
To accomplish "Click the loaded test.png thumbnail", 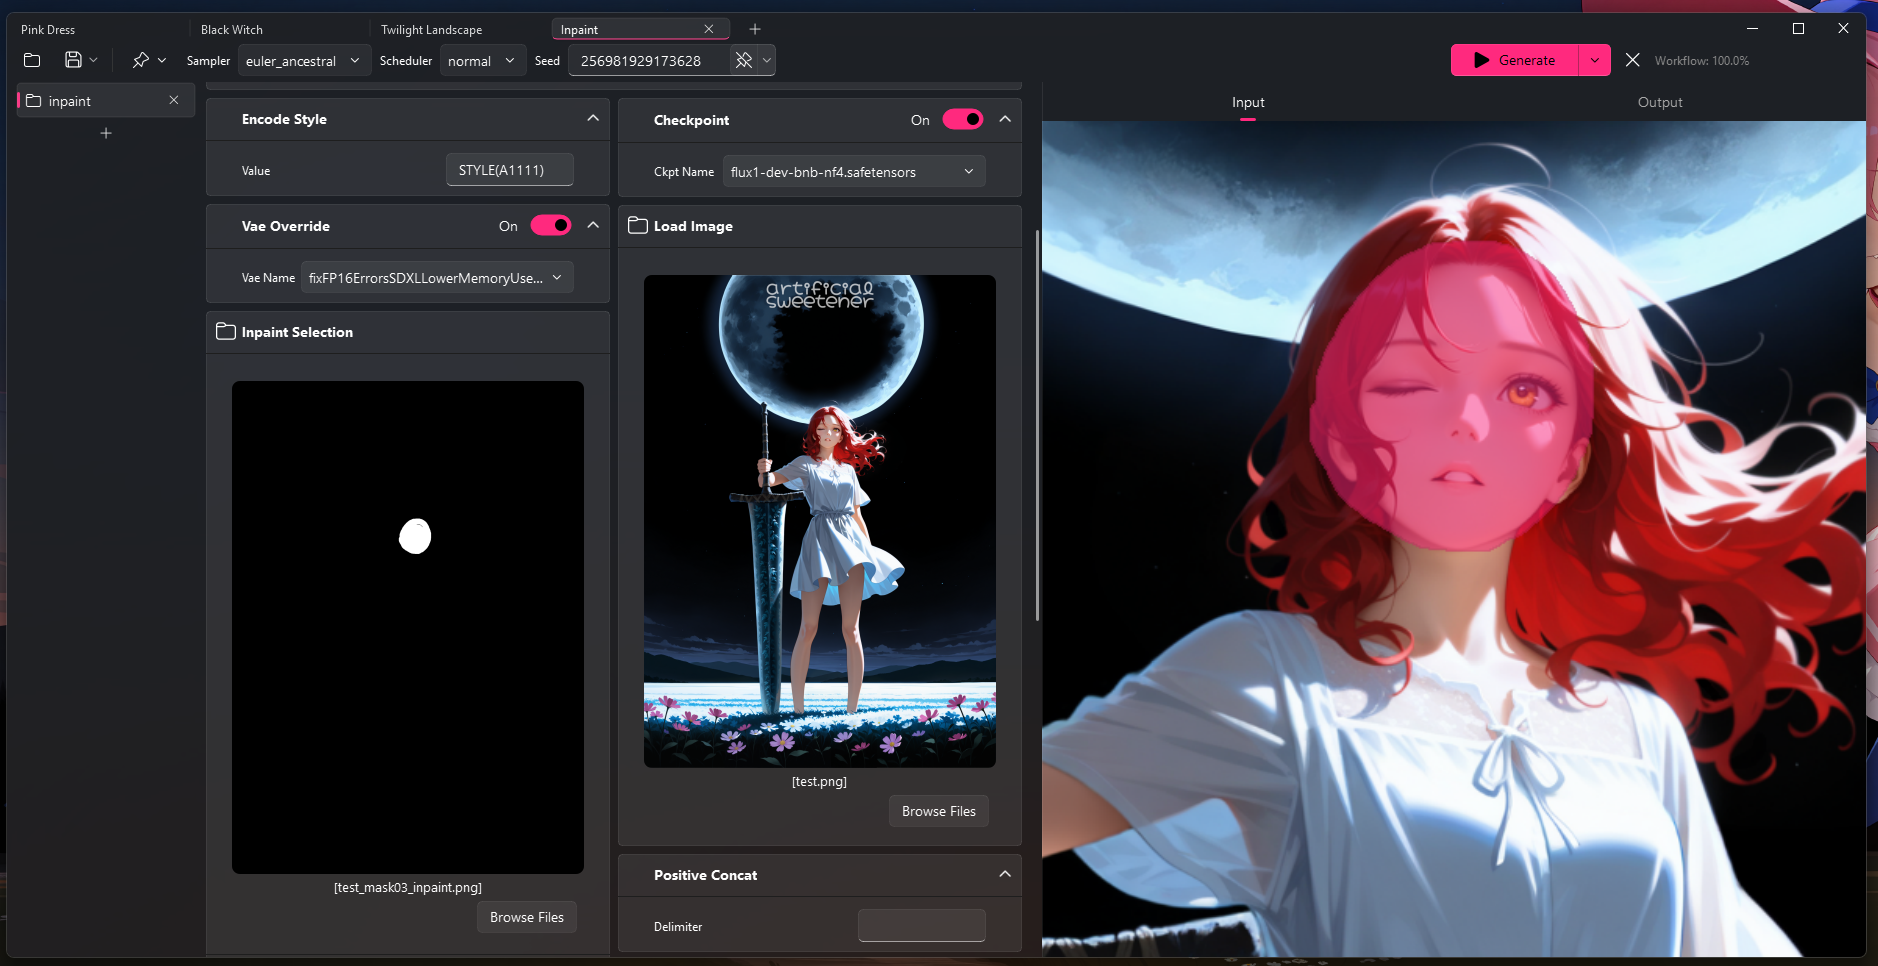I will click(820, 521).
